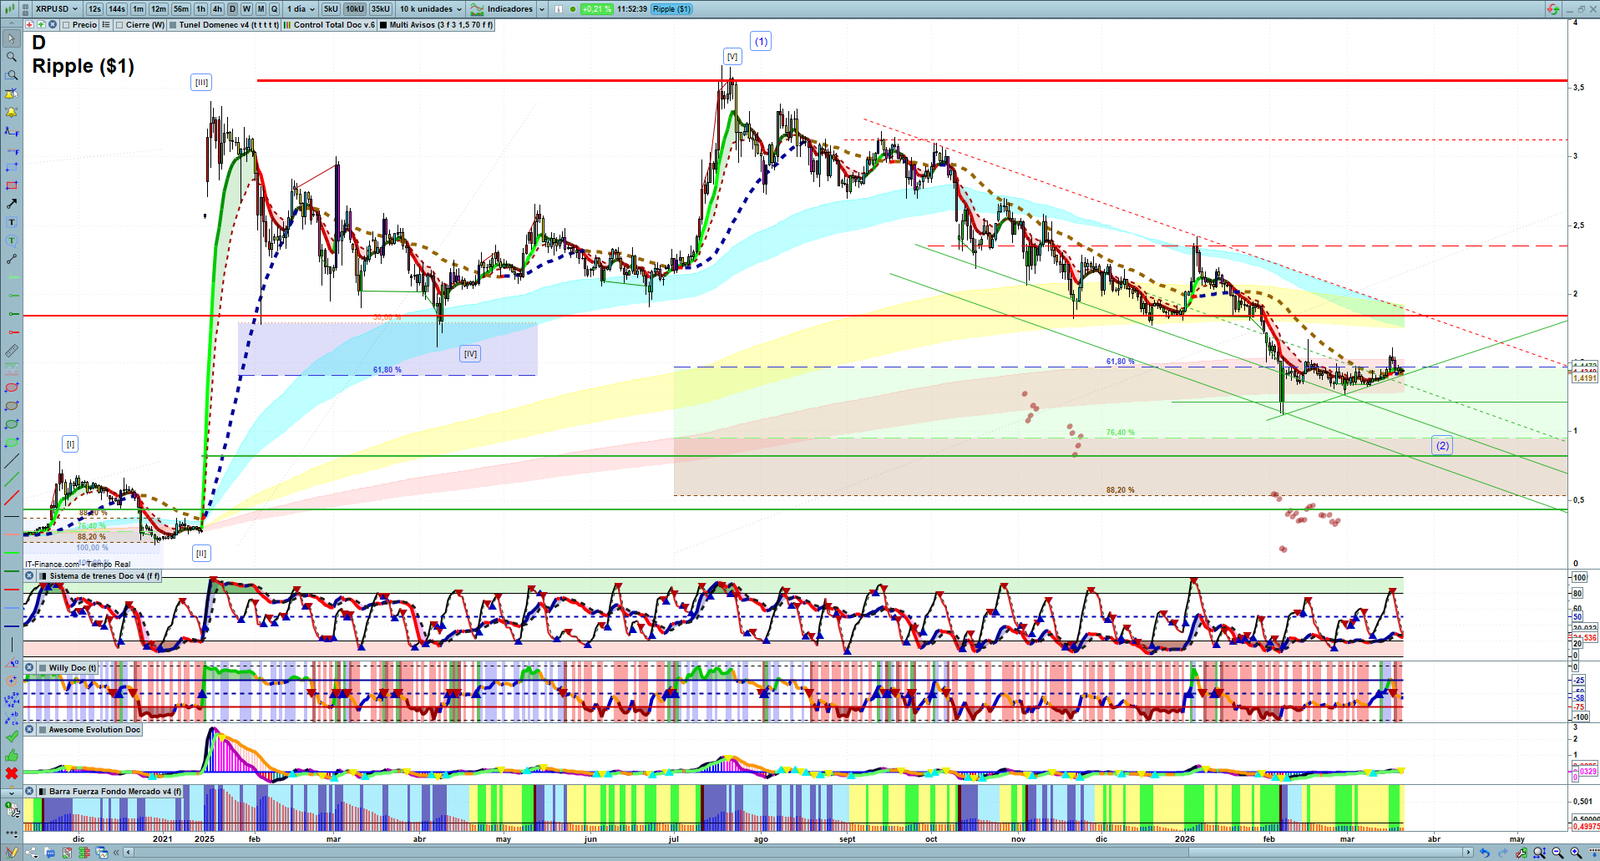Close the Awesome Evolution Doc panel

(29, 730)
